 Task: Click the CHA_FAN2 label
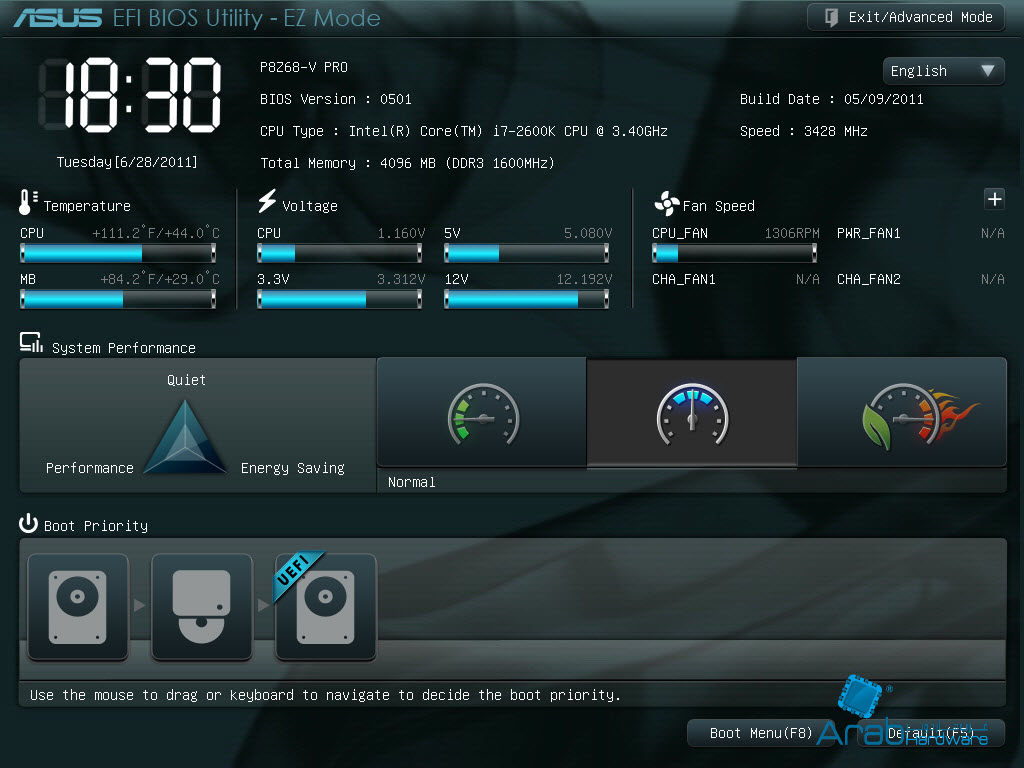(869, 280)
